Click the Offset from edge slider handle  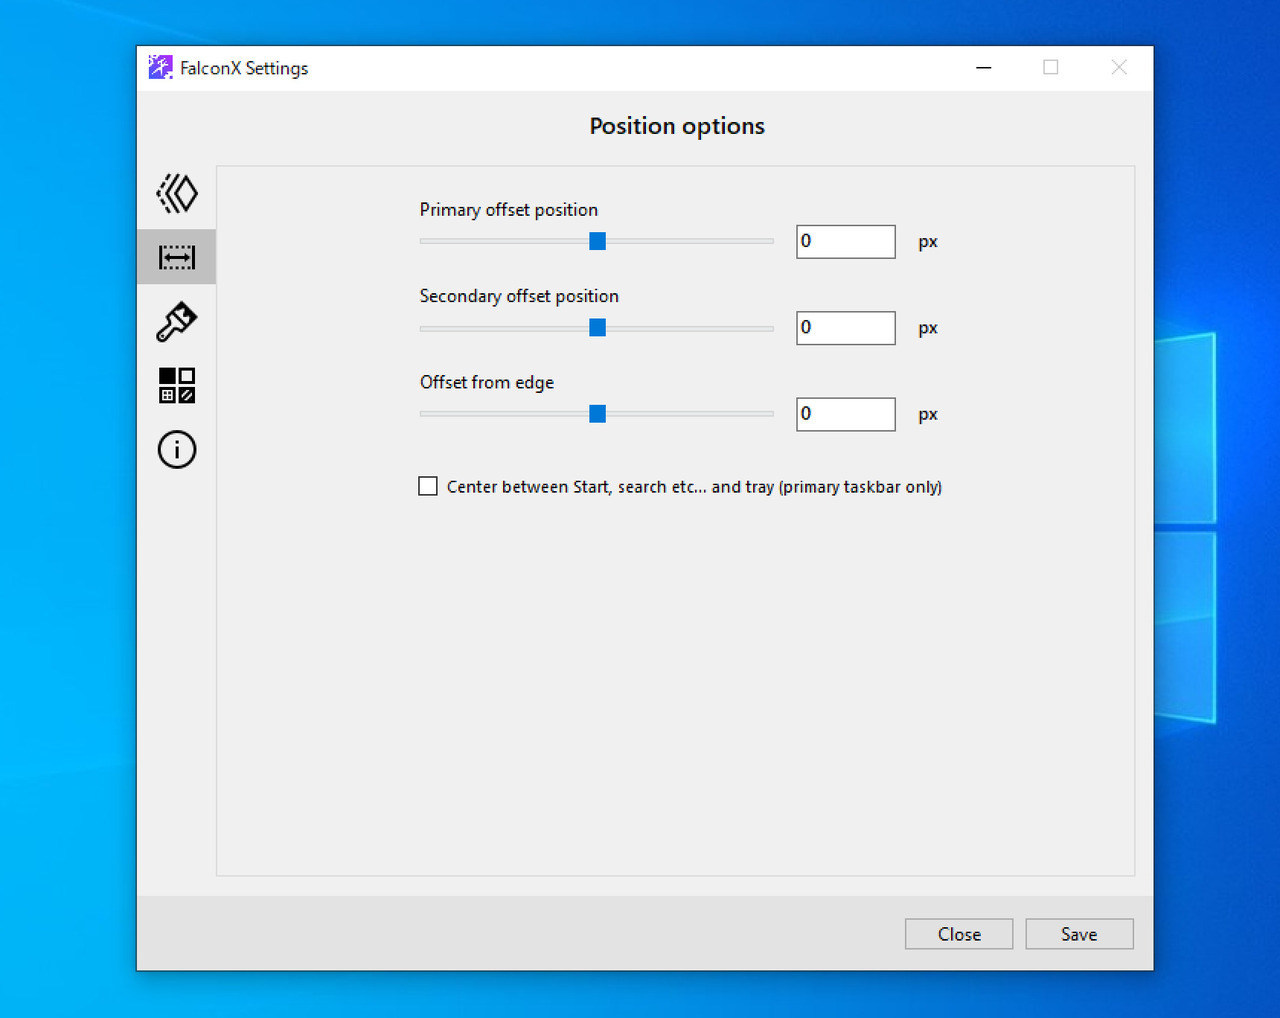click(x=597, y=414)
